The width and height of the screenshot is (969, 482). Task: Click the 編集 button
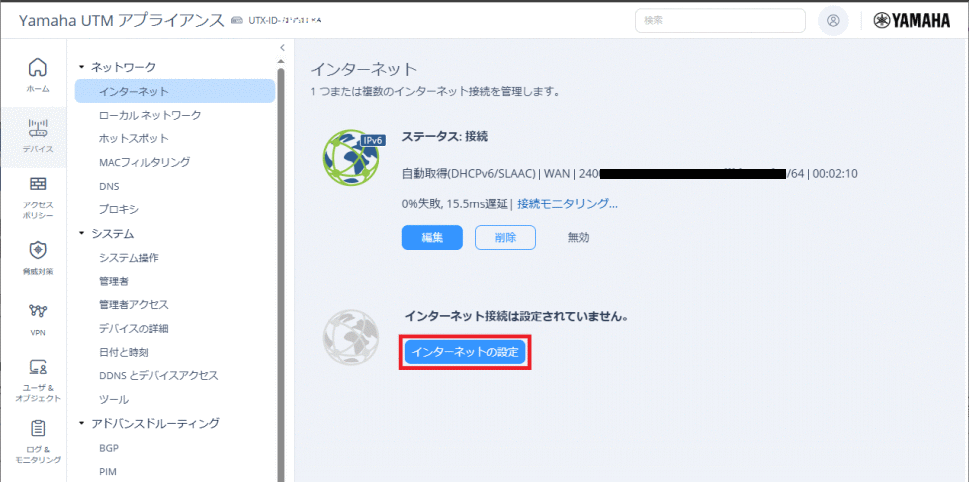pos(432,237)
